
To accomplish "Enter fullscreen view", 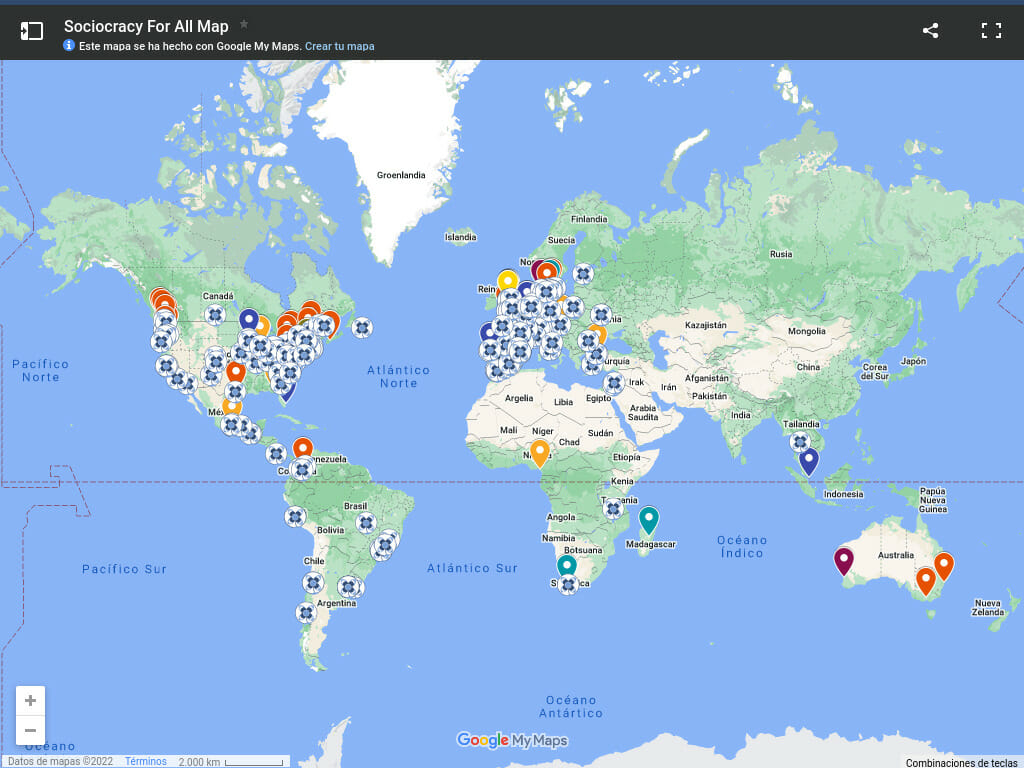I will click(x=991, y=30).
